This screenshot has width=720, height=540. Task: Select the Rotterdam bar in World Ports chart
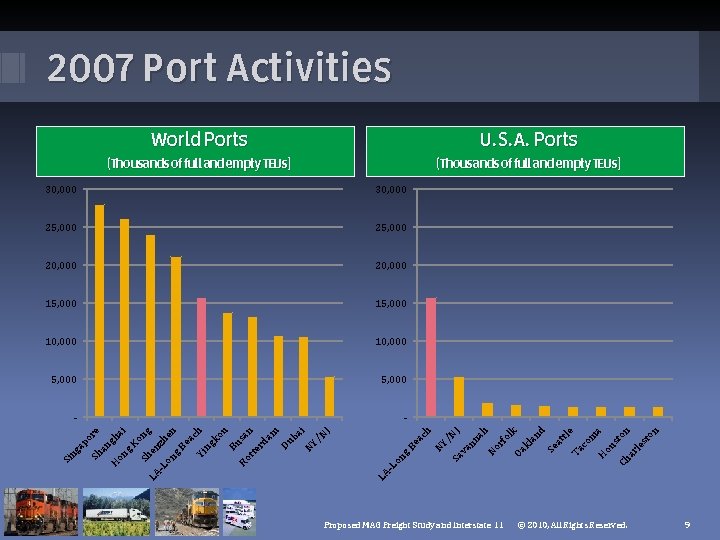coord(278,377)
